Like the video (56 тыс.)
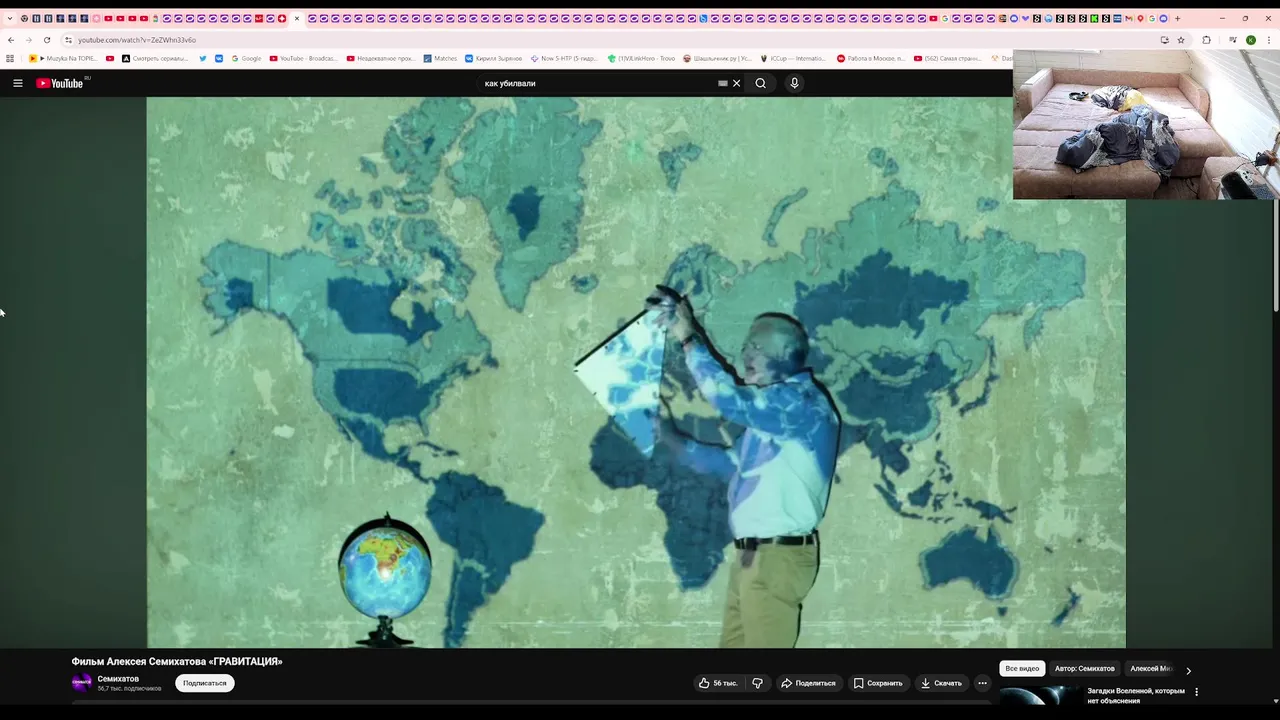 (x=718, y=683)
